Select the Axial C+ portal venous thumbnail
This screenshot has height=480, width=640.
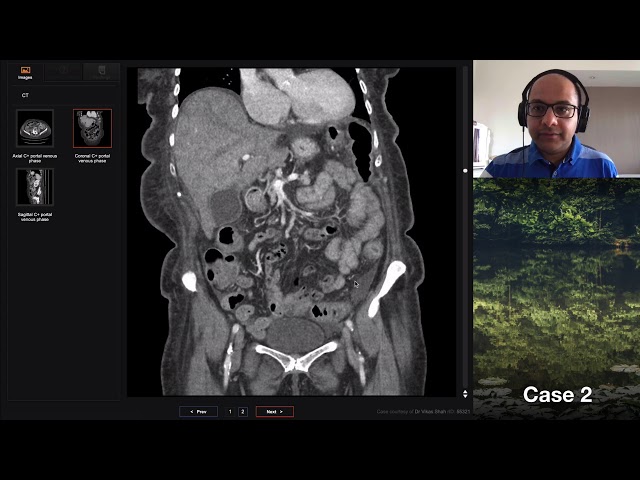click(35, 128)
